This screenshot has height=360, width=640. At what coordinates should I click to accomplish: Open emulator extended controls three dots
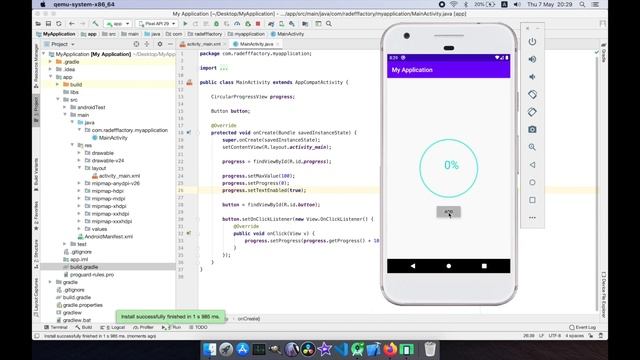click(x=532, y=218)
